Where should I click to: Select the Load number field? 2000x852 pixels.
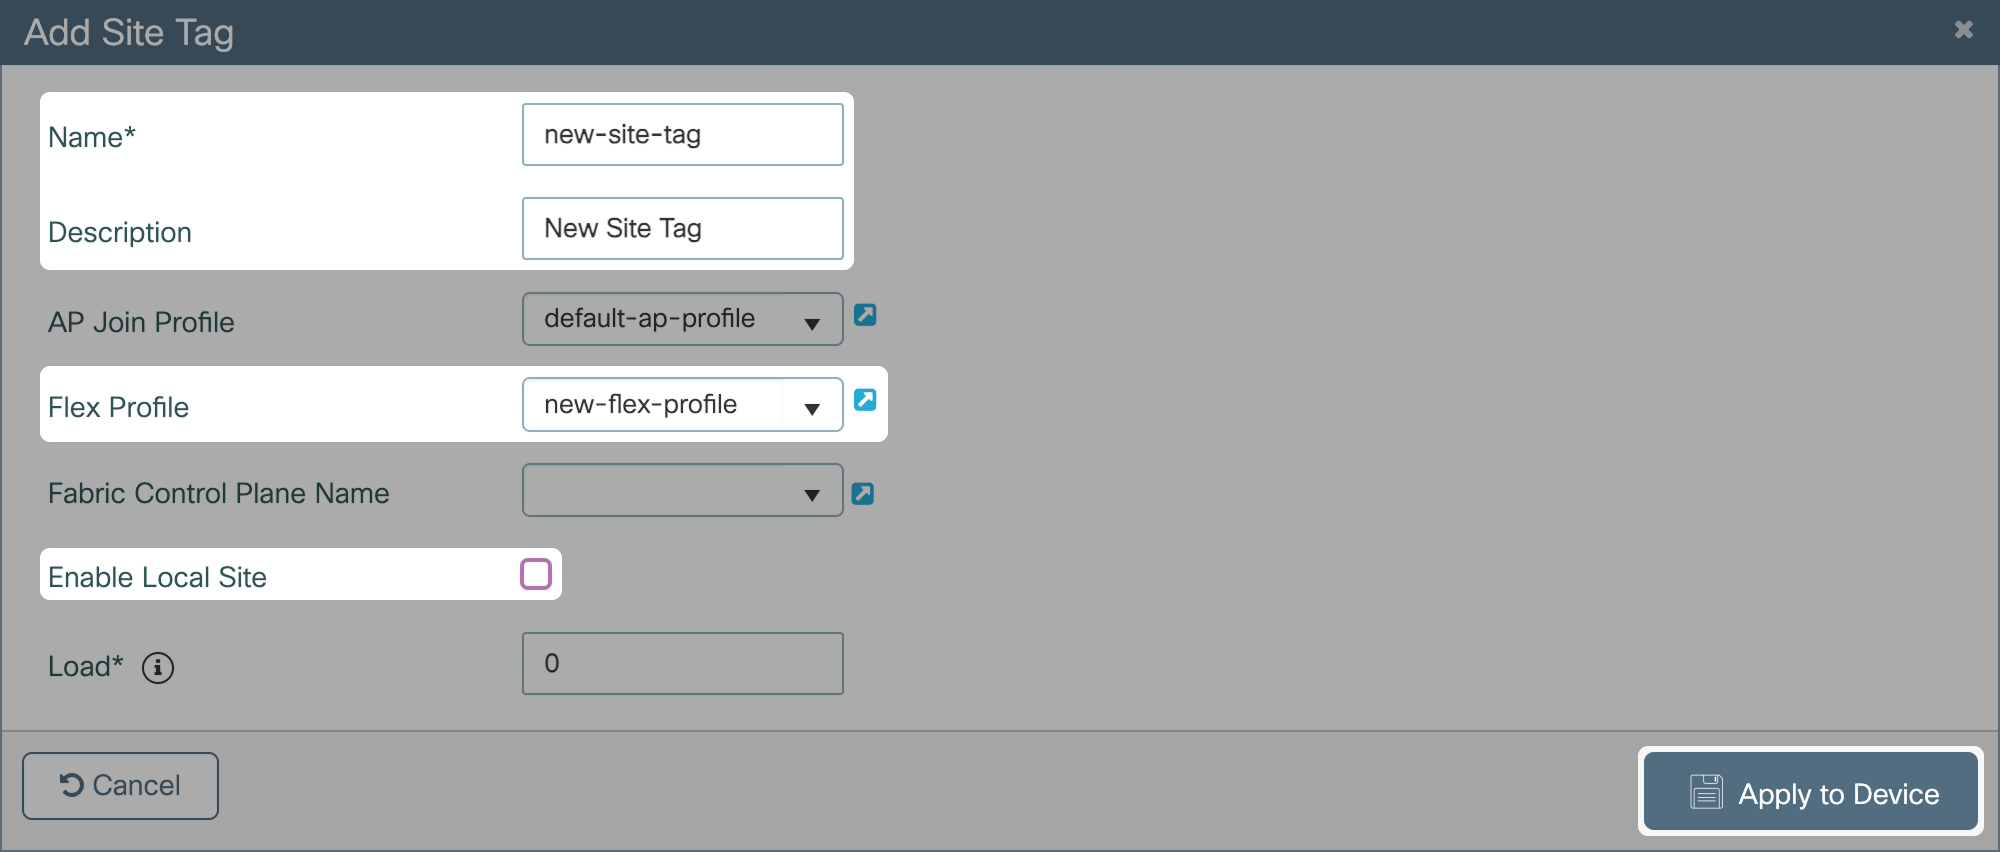(682, 664)
